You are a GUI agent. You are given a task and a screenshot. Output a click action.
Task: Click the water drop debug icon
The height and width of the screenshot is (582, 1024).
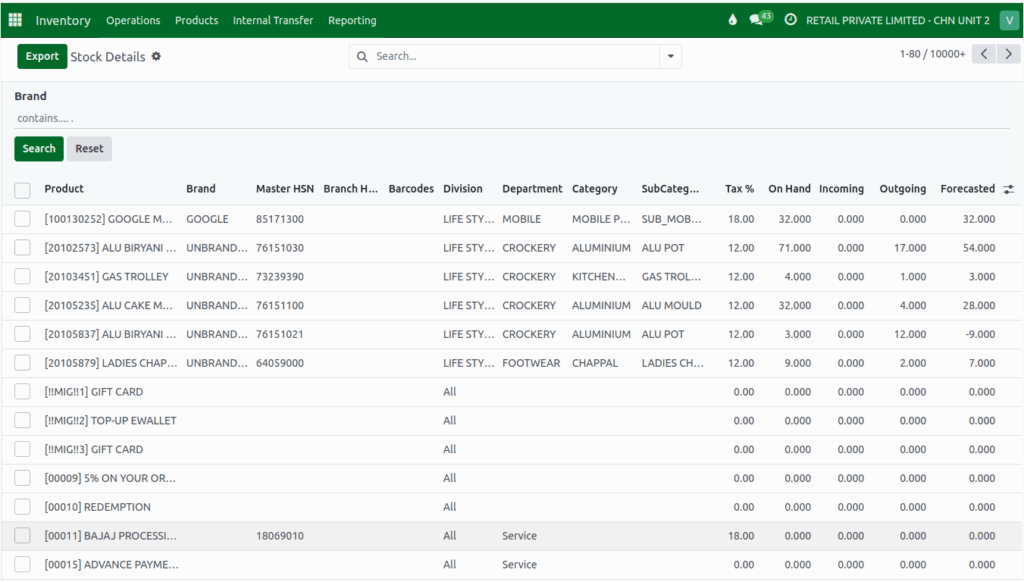coord(732,20)
